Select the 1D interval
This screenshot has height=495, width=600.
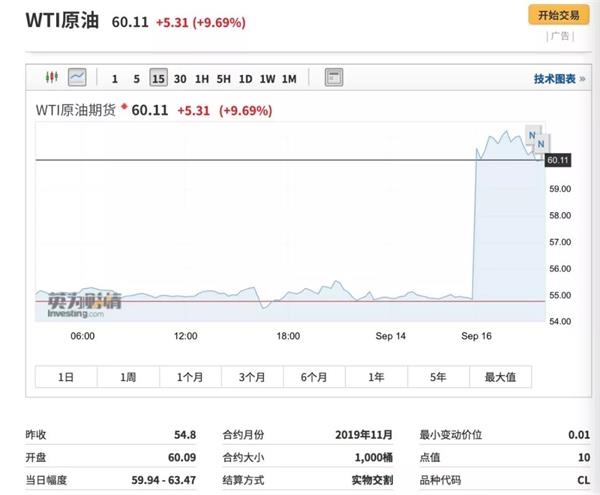[x=246, y=79]
